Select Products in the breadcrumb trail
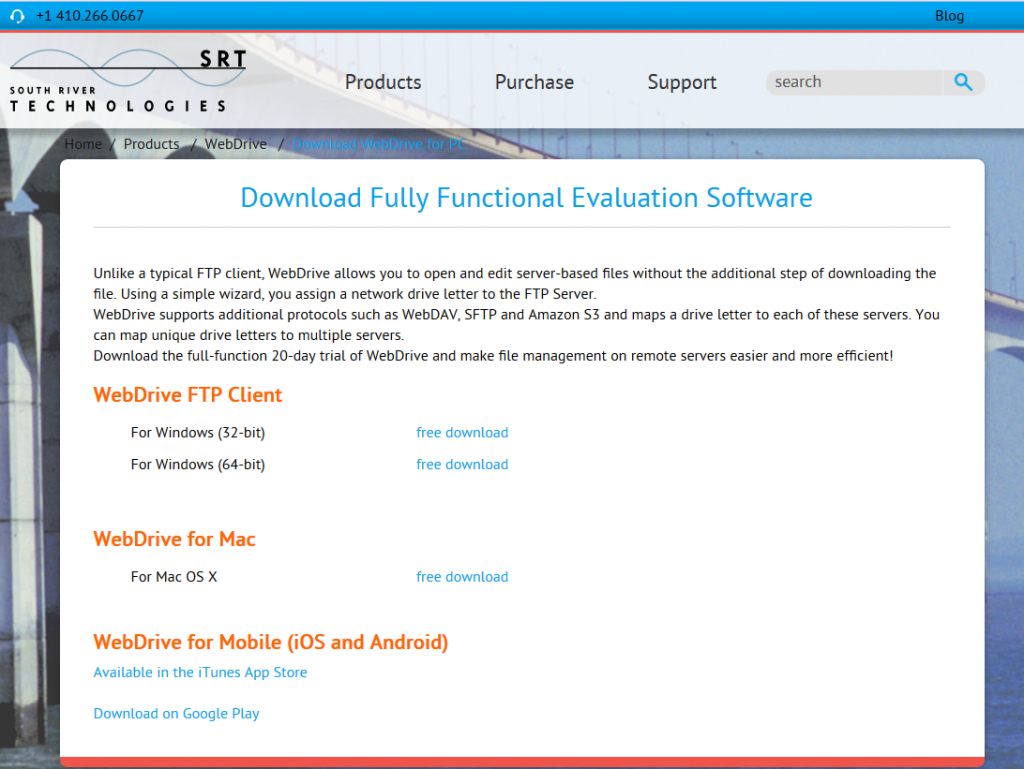Screen dimensions: 1024x769 coord(151,144)
